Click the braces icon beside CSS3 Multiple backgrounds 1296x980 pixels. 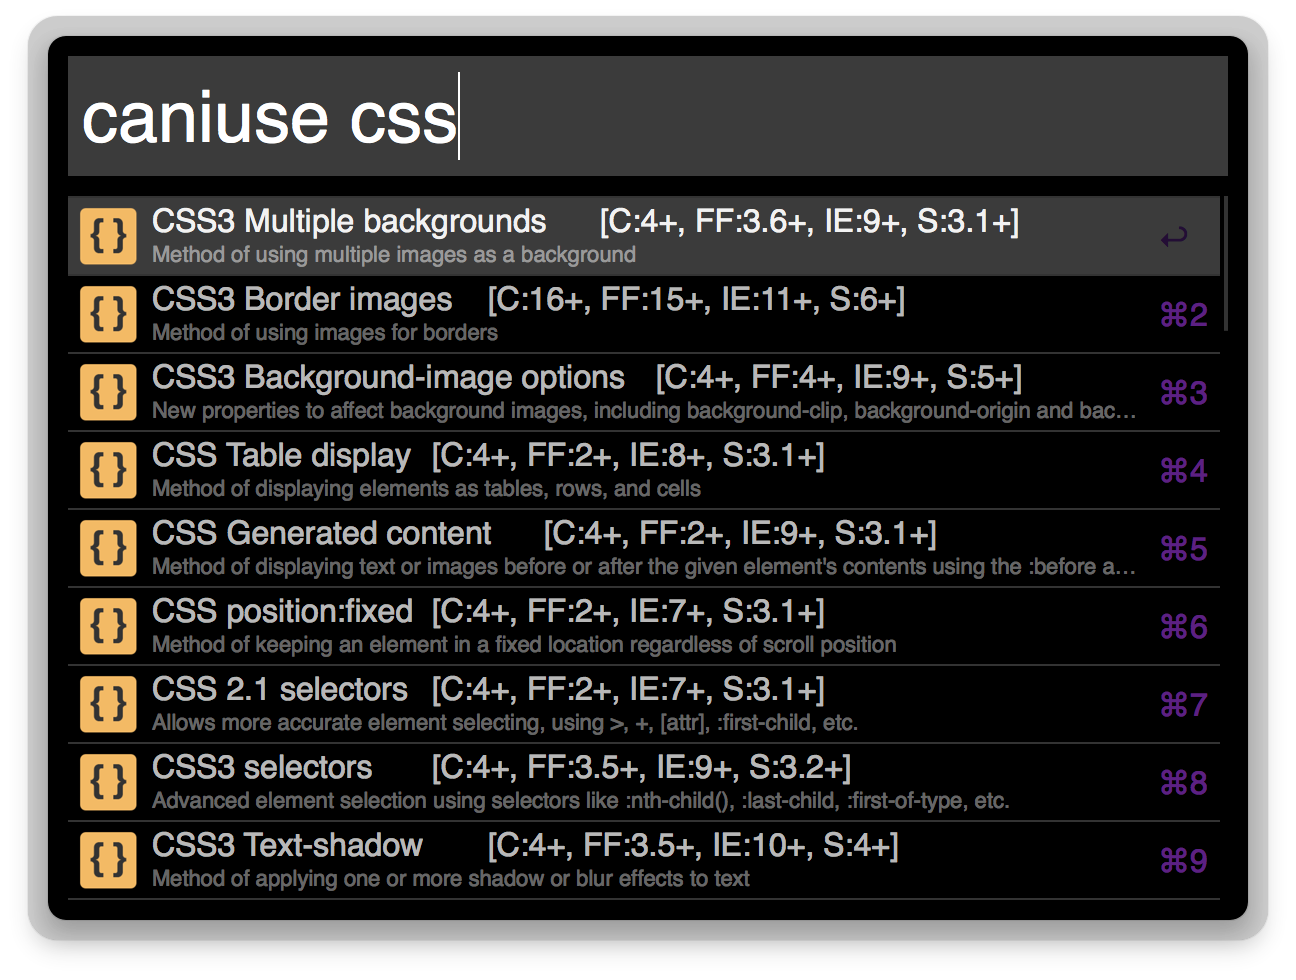click(x=108, y=236)
